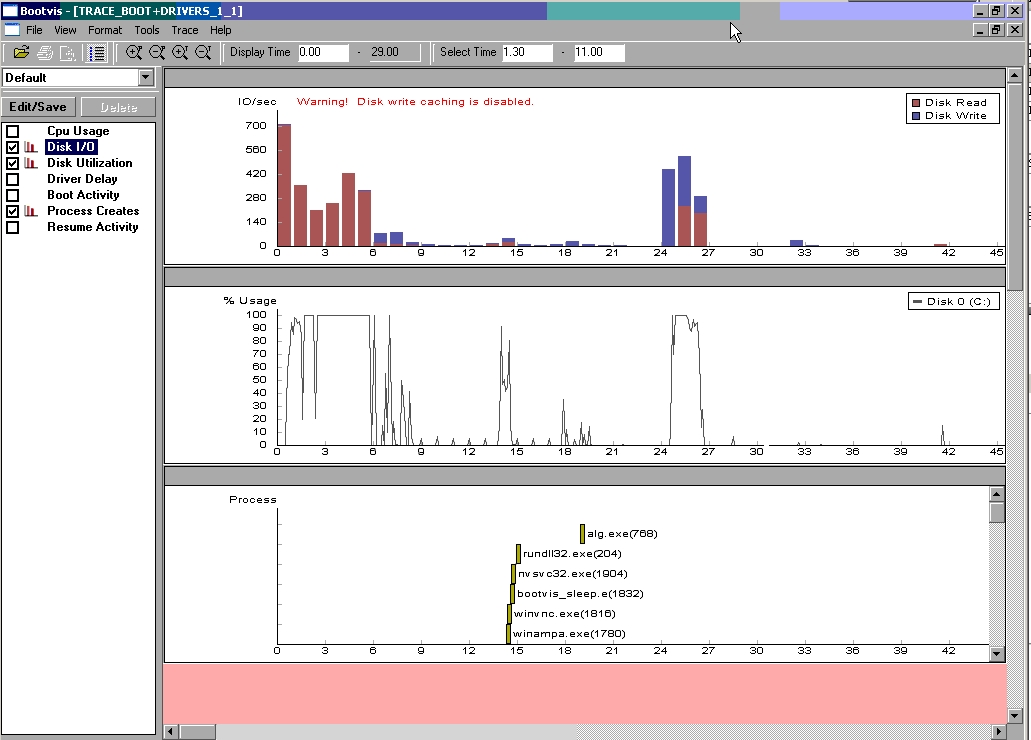Click the Process panel scroll-up arrow
Viewport: 1031px width, 740px height.
pyautogui.click(x=996, y=494)
